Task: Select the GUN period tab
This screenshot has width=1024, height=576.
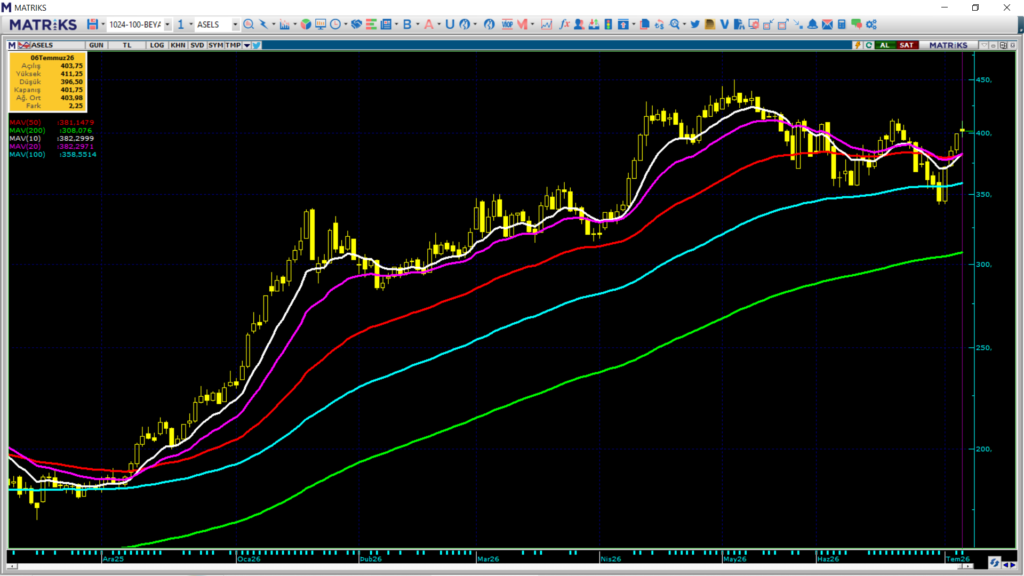Action: click(x=96, y=45)
